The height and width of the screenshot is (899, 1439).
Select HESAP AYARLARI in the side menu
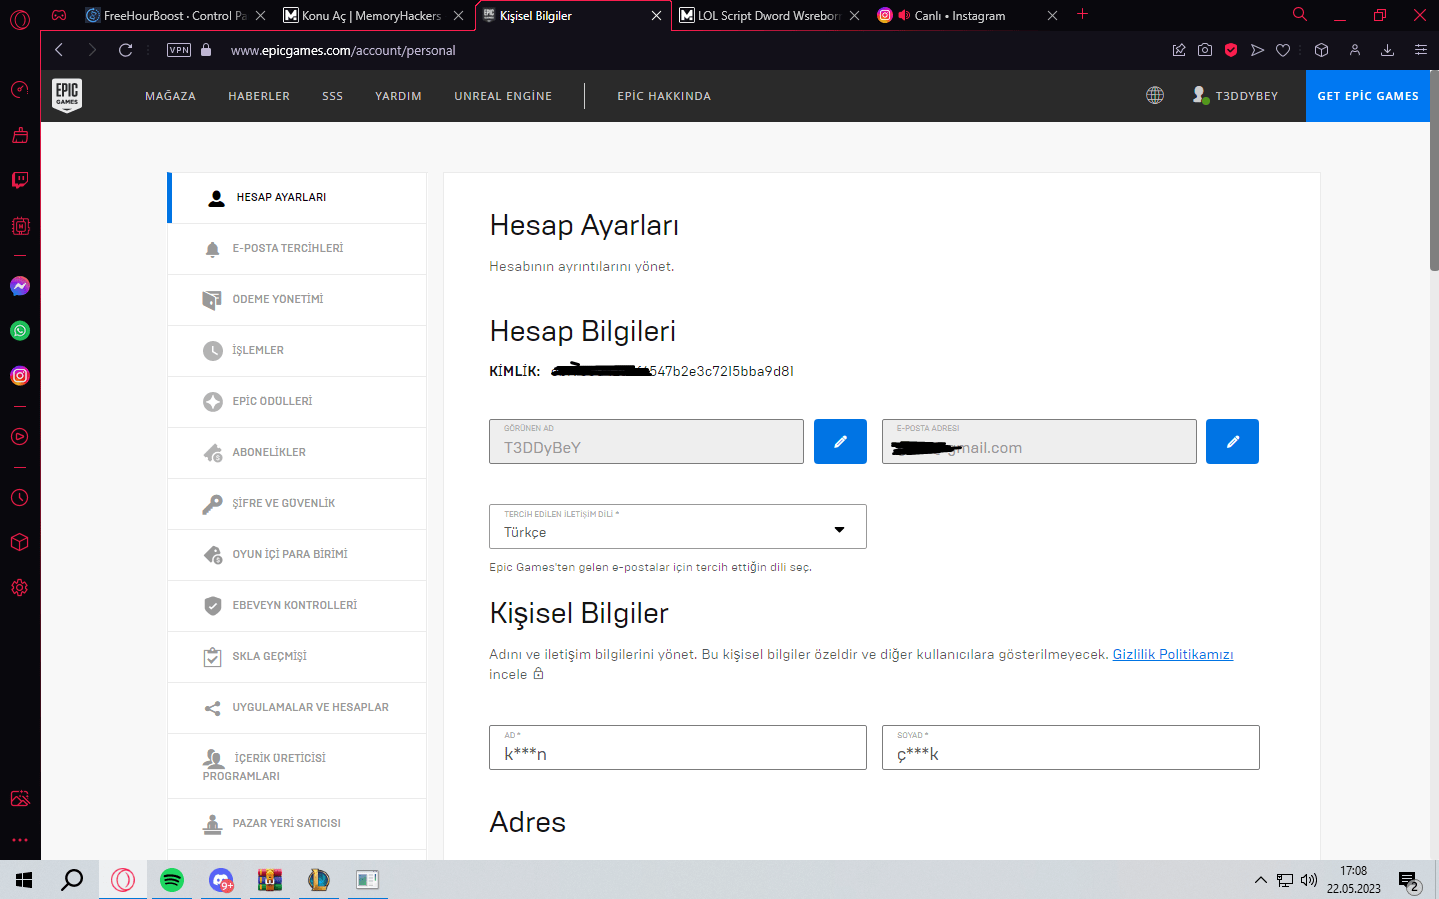[x=297, y=198]
